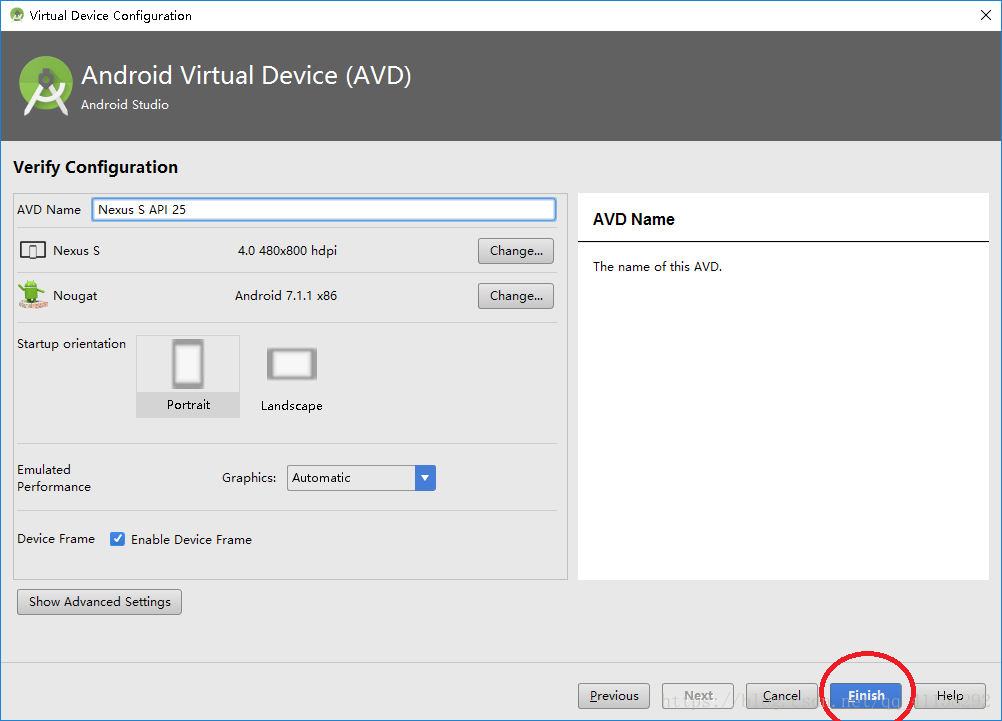
Task: Change the Nougat system image
Action: (x=516, y=295)
